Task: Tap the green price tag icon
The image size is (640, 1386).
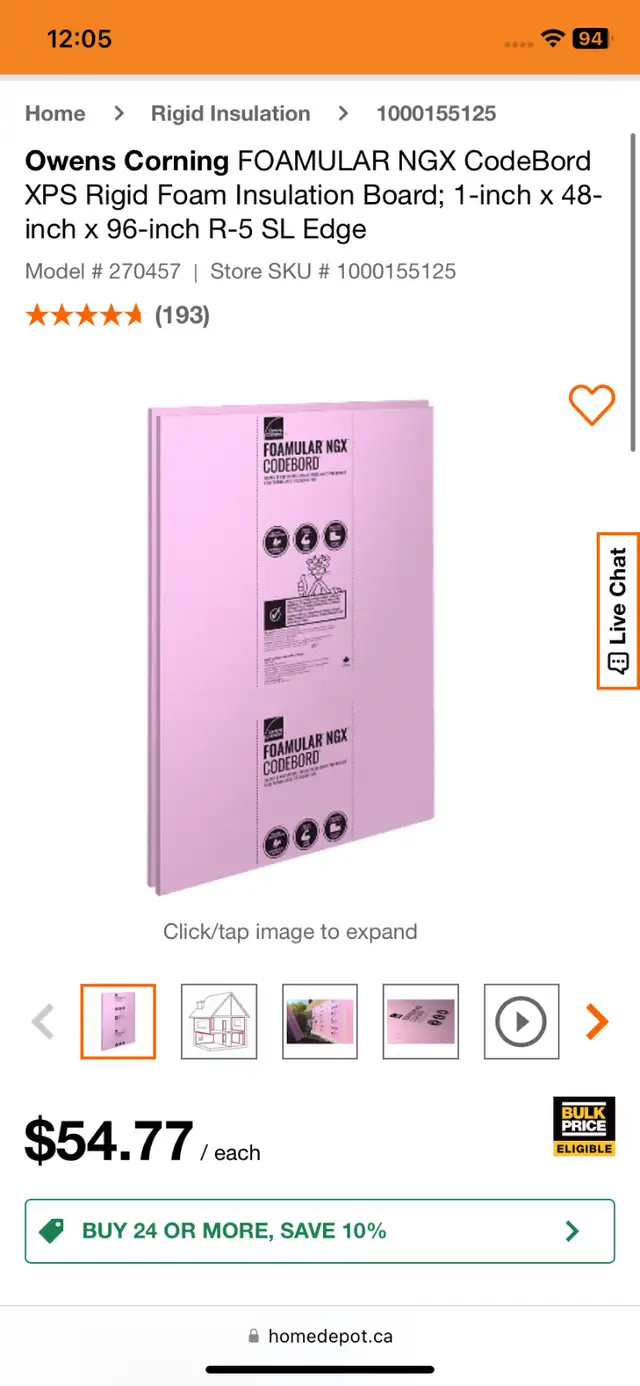Action: (51, 1231)
